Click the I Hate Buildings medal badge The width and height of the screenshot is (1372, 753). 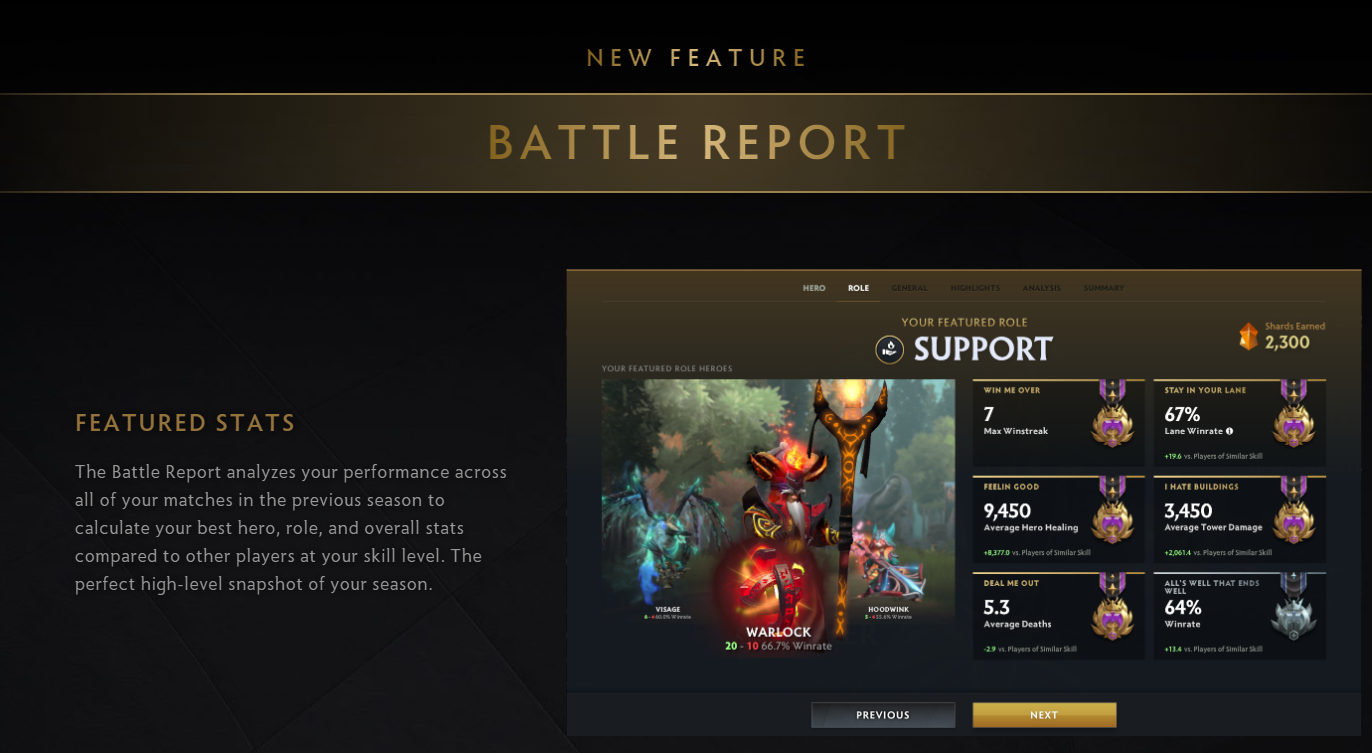[x=1293, y=511]
